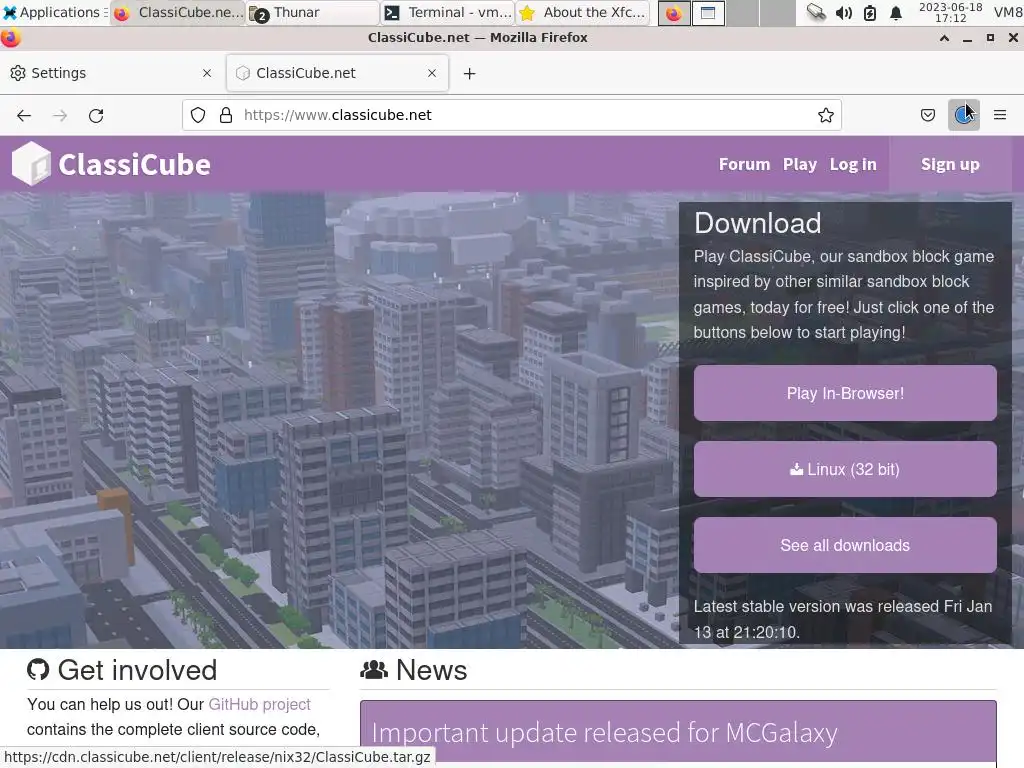Click the Get involved heading

(x=137, y=670)
